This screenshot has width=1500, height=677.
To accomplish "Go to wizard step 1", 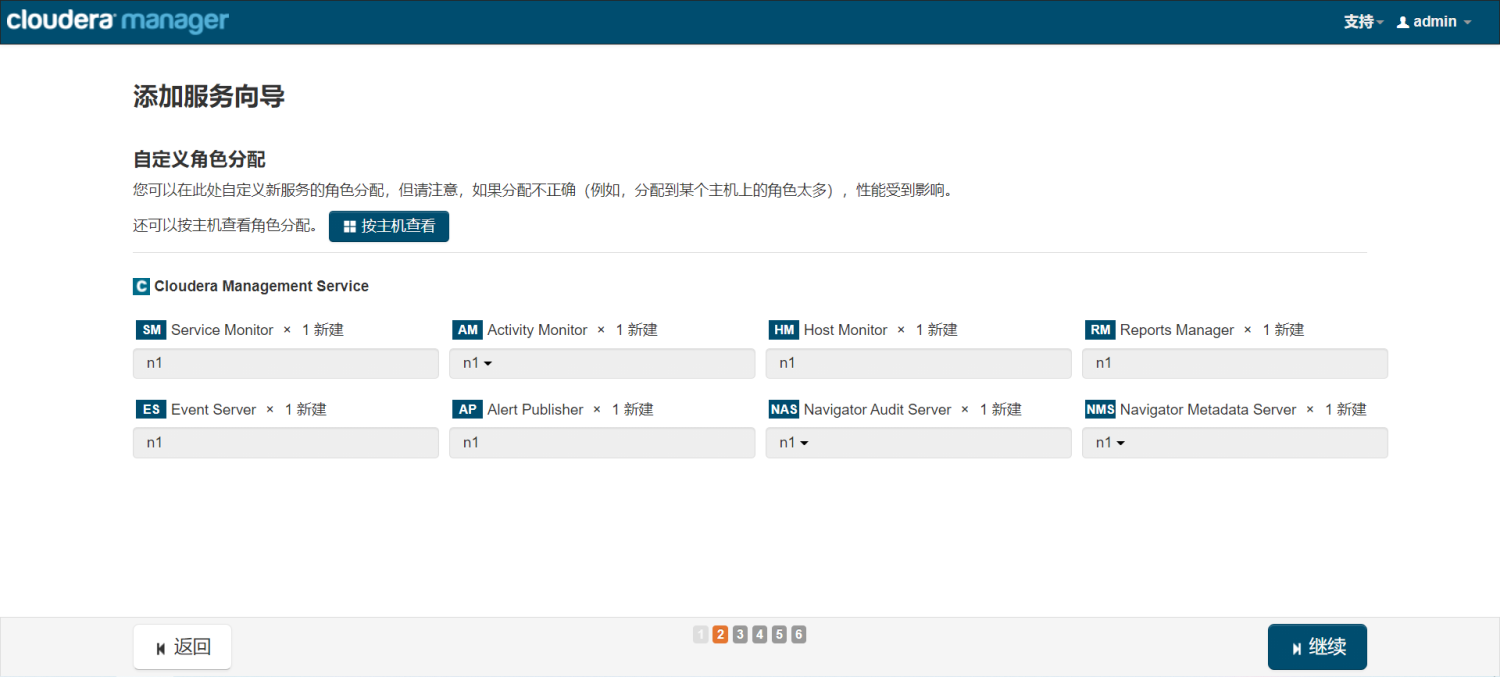I will 701,634.
